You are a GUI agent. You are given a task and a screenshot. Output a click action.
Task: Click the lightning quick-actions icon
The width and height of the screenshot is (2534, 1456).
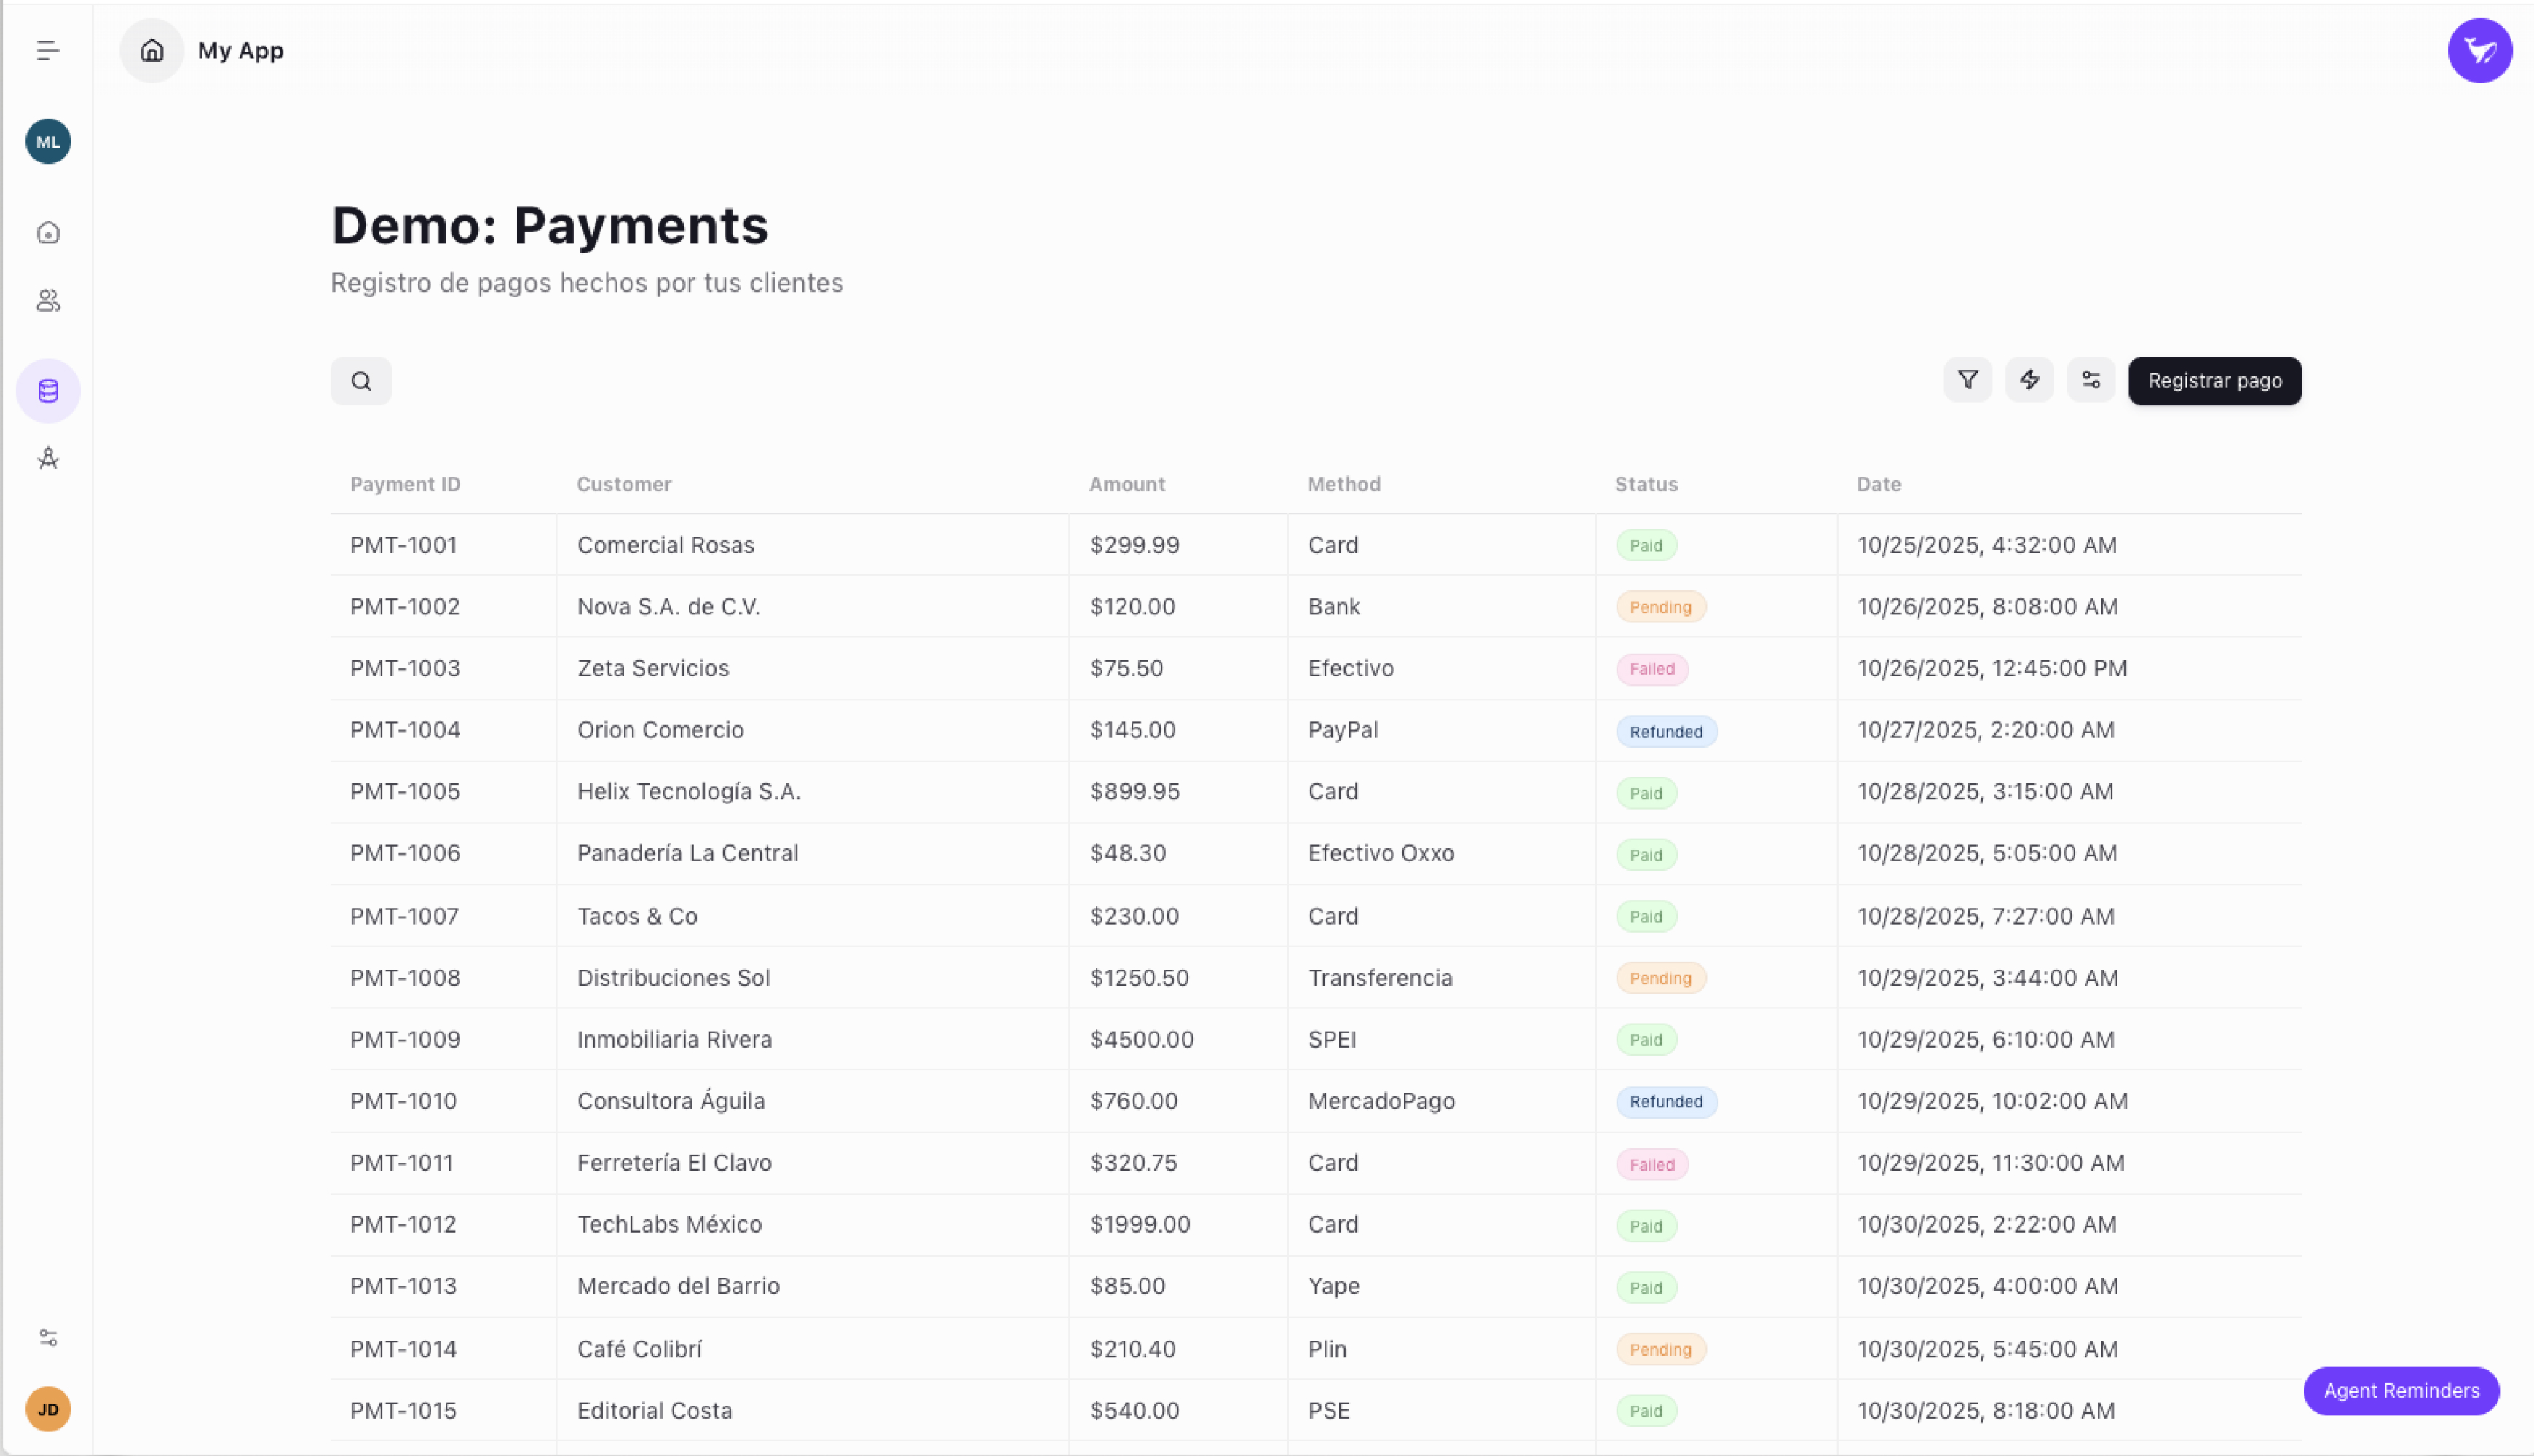click(x=2029, y=380)
